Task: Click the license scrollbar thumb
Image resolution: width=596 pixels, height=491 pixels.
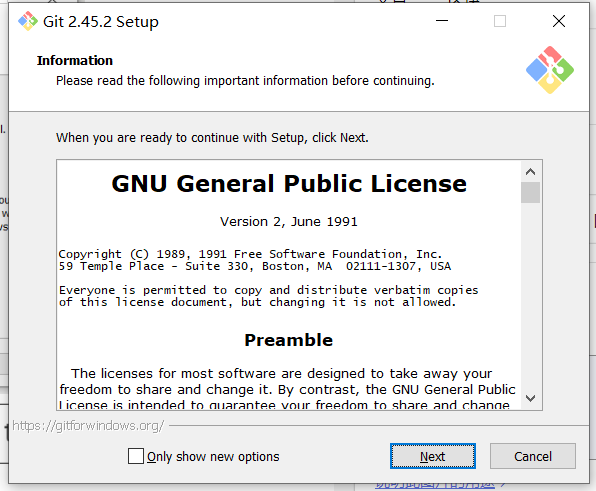Action: [530, 193]
